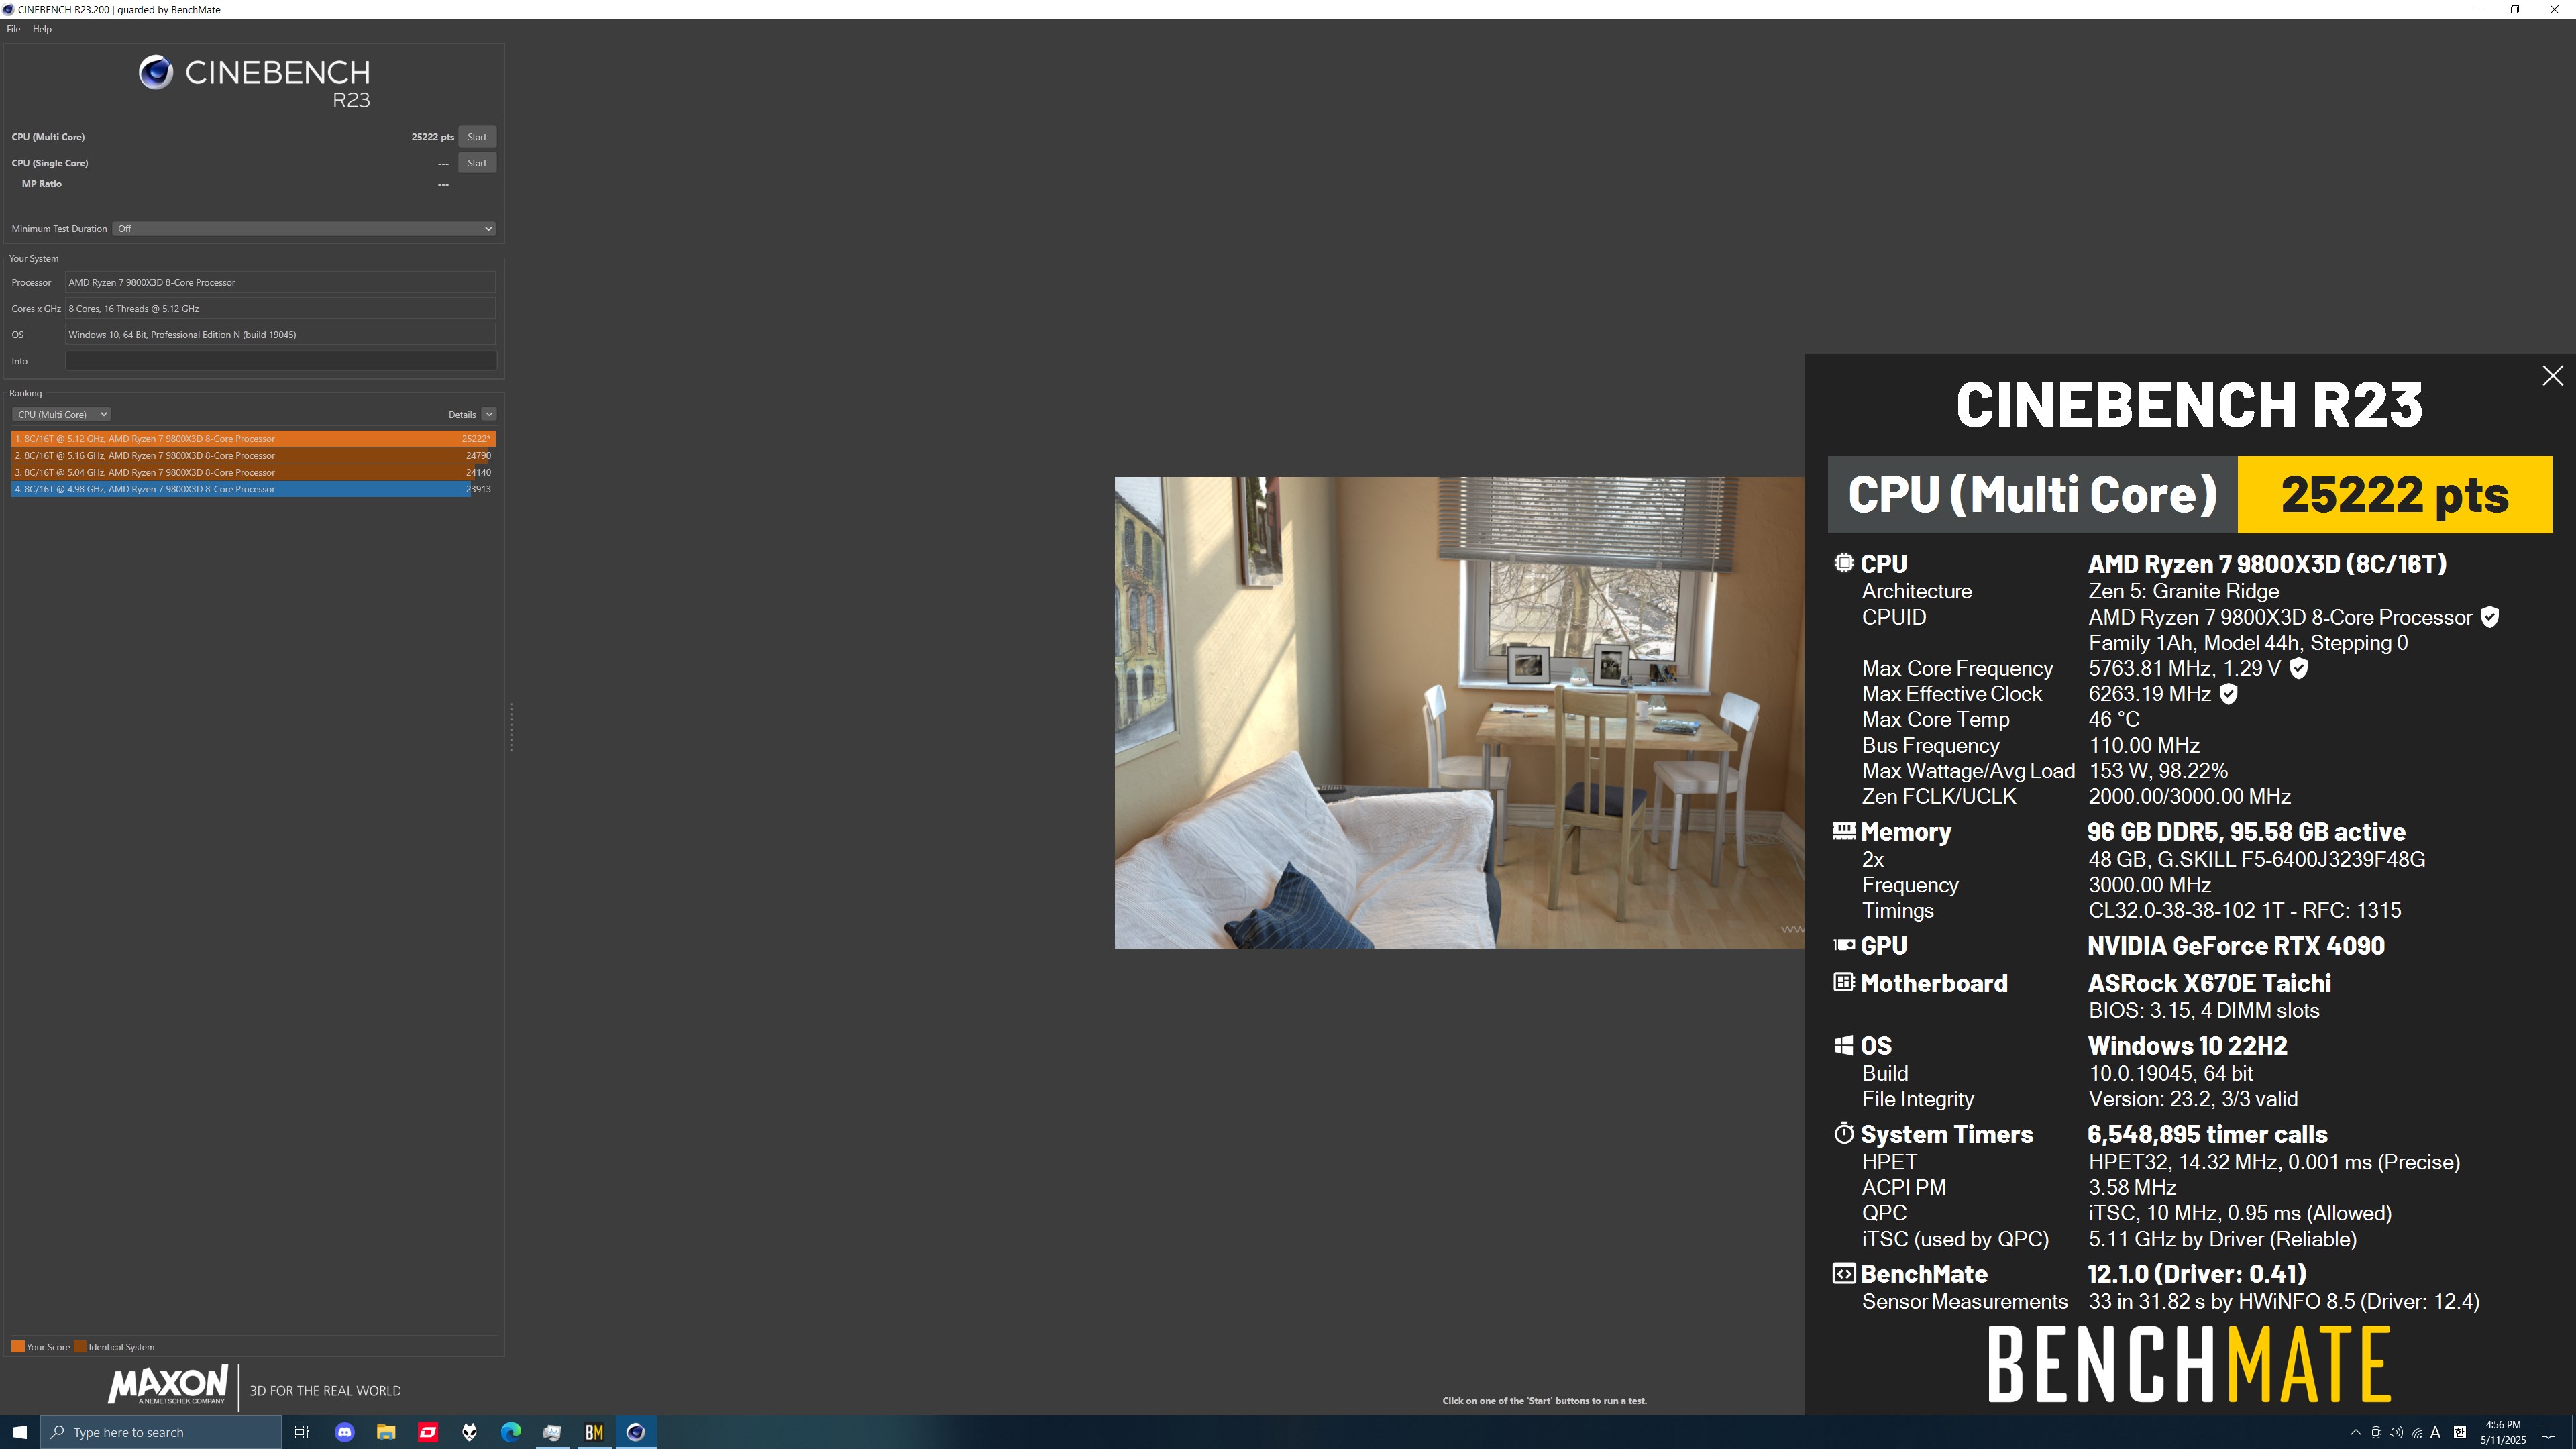Click the Memory module icon in overlay
This screenshot has height=1449, width=2576.
1844,831
